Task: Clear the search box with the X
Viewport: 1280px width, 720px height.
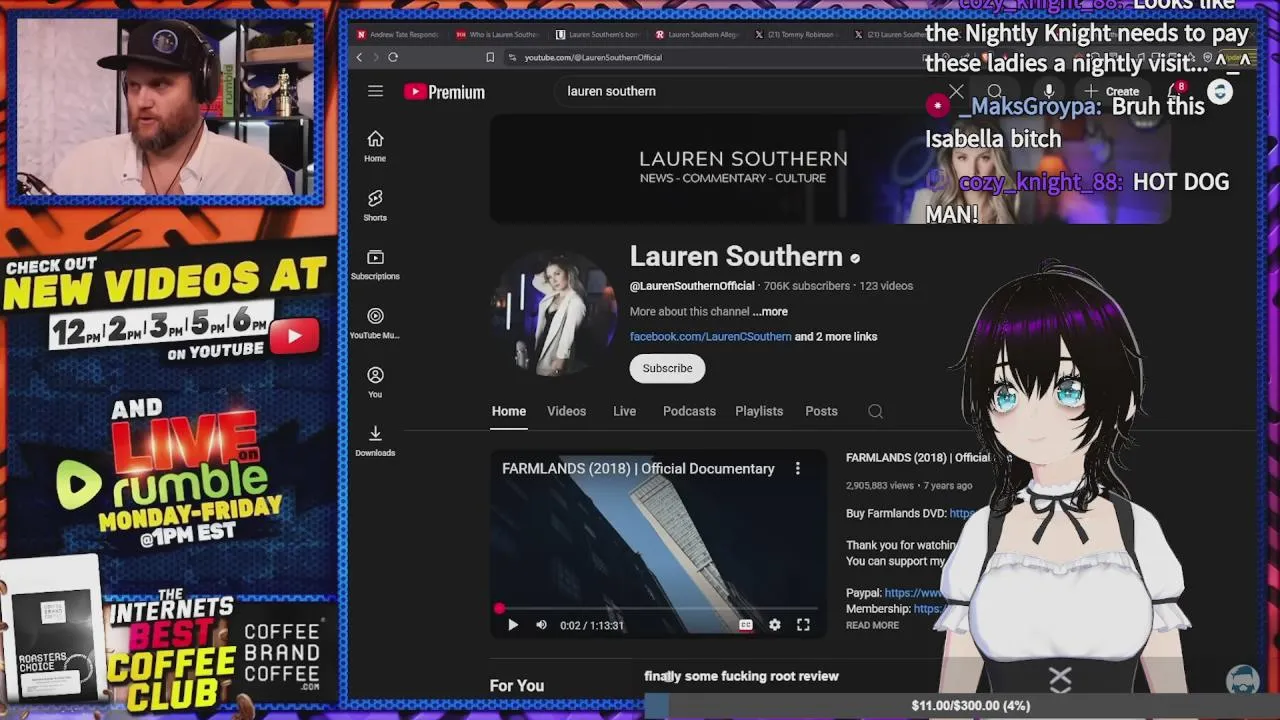Action: [x=956, y=92]
